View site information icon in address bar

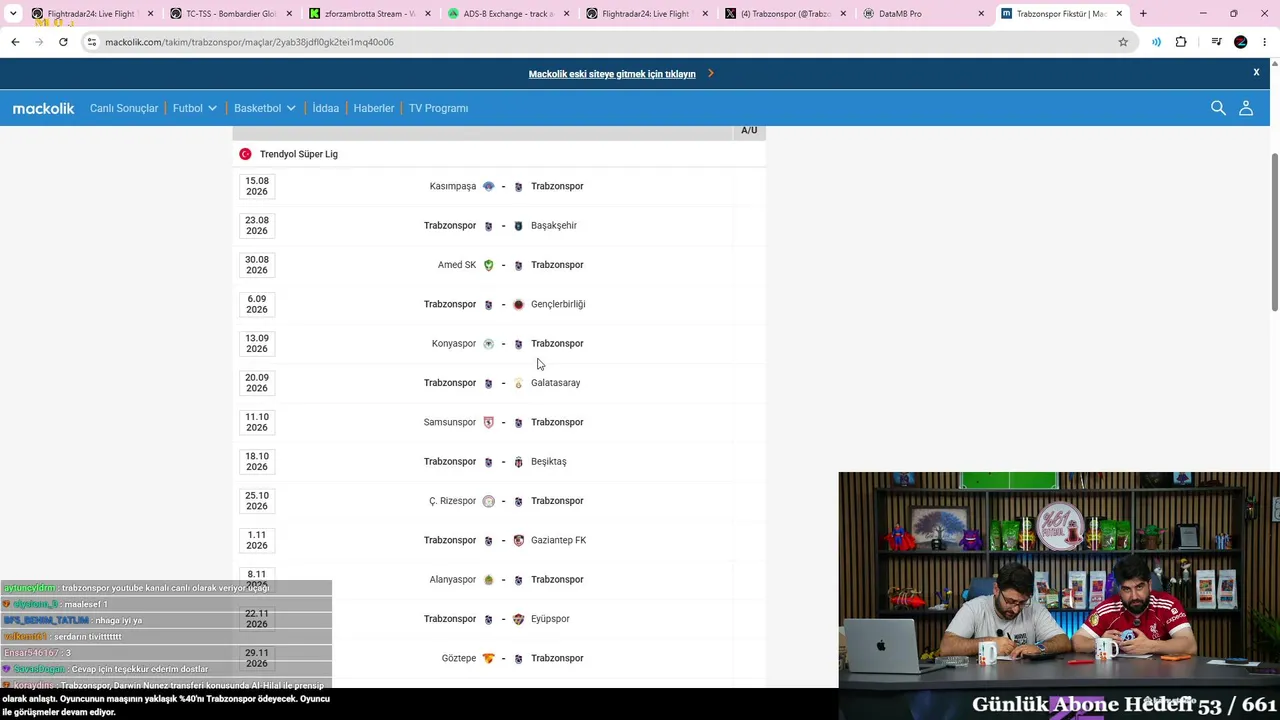coord(92,42)
